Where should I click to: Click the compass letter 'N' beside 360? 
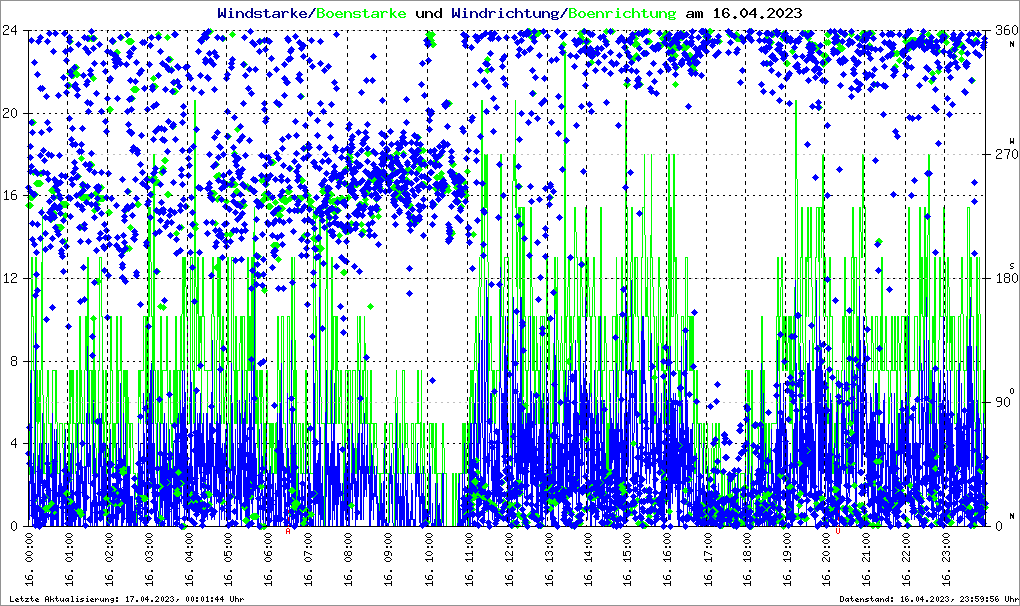click(1012, 44)
